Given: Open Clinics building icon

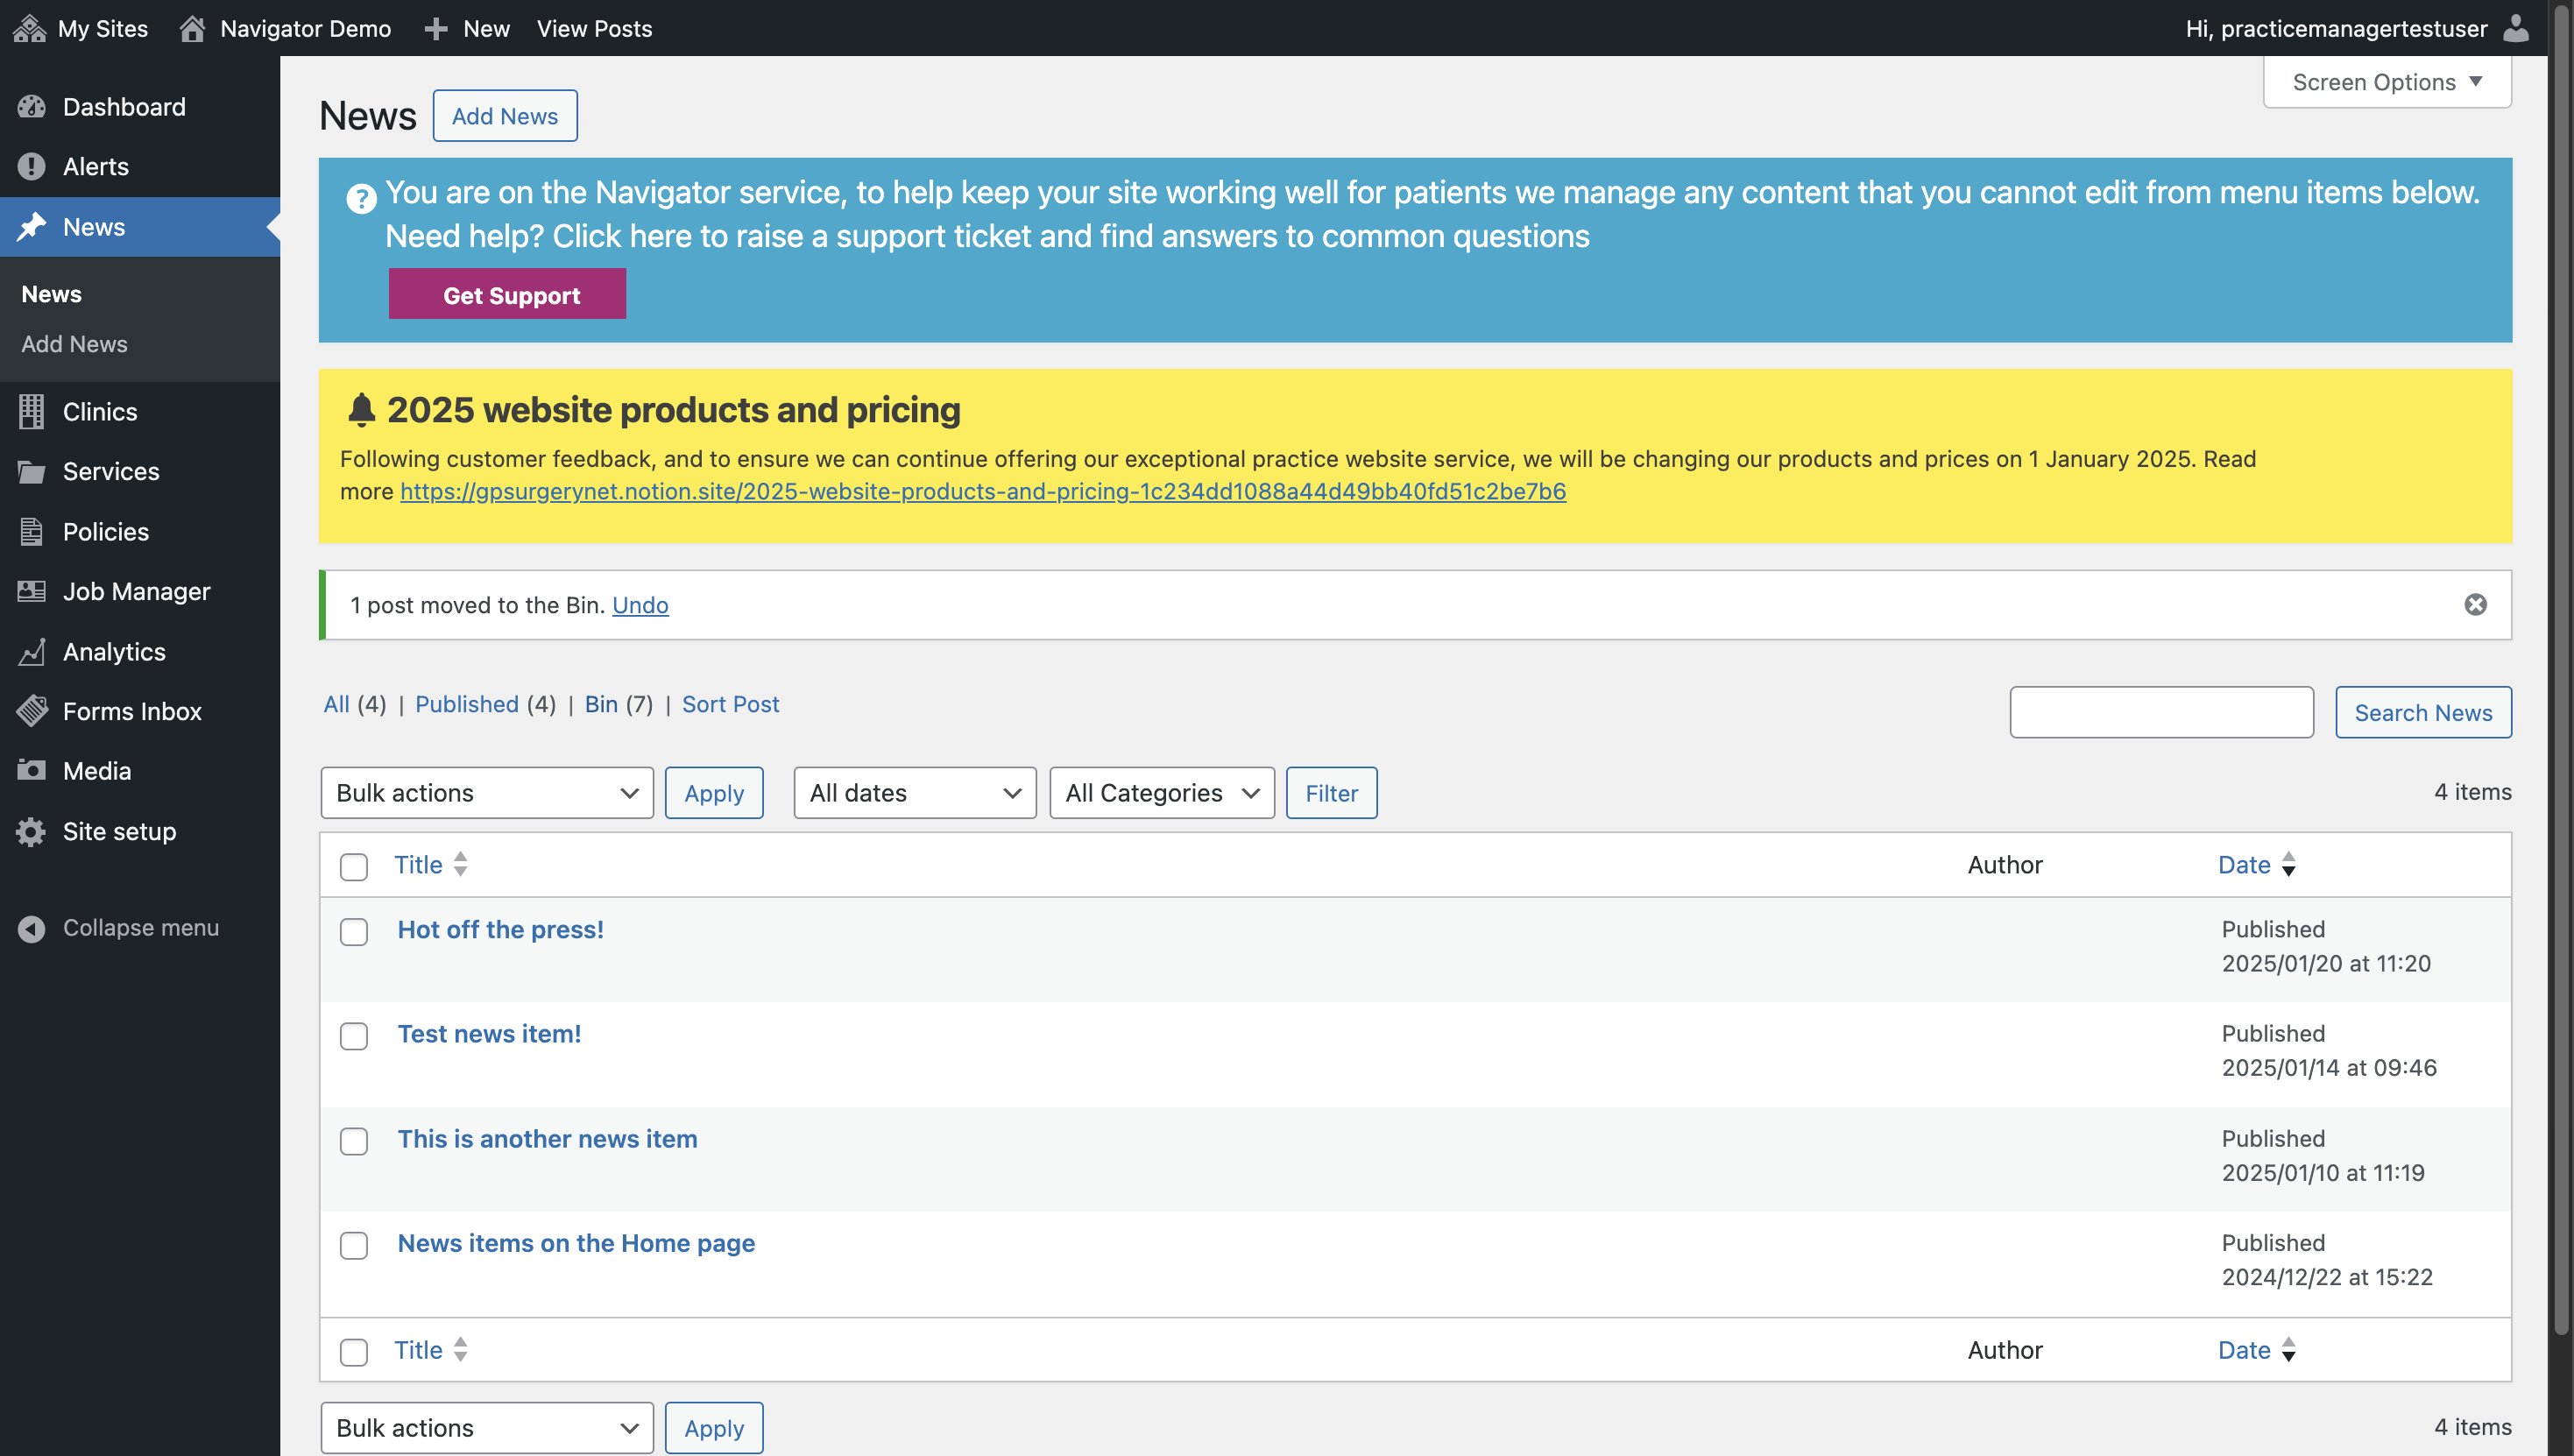Looking at the screenshot, I should 31,411.
